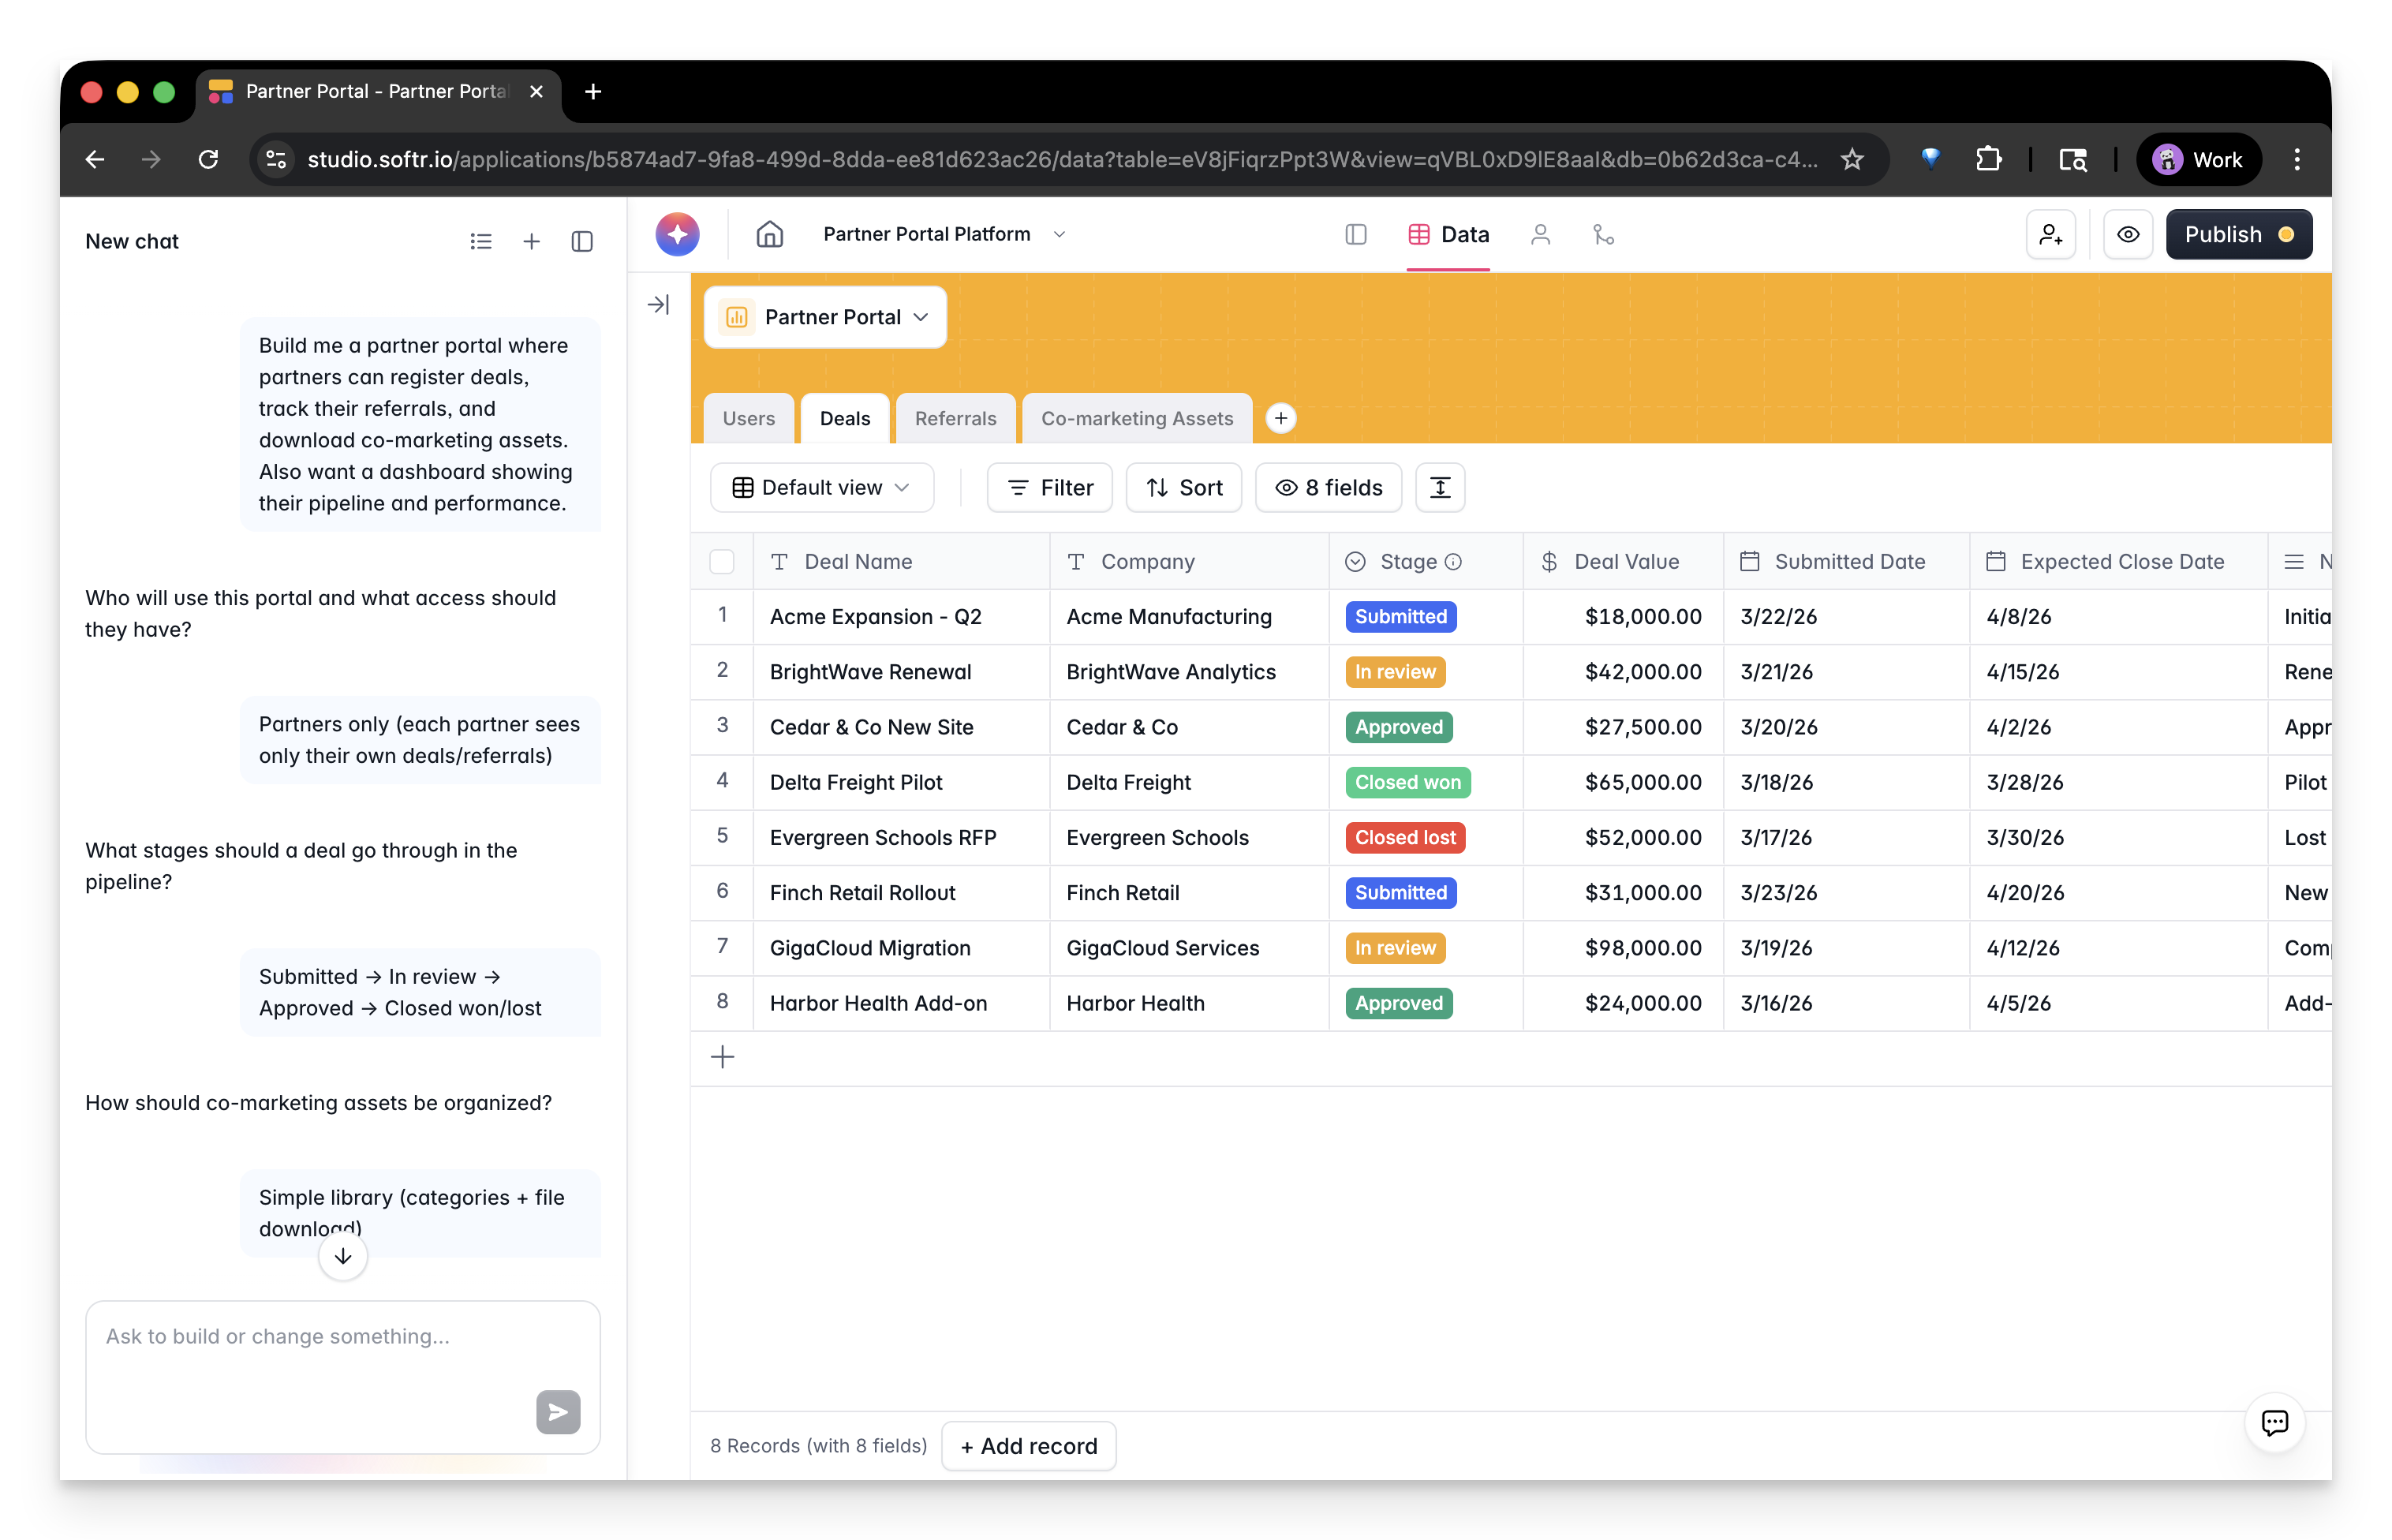Image resolution: width=2392 pixels, height=1540 pixels.
Task: Expand the Partner Portal block dropdown
Action: point(921,317)
